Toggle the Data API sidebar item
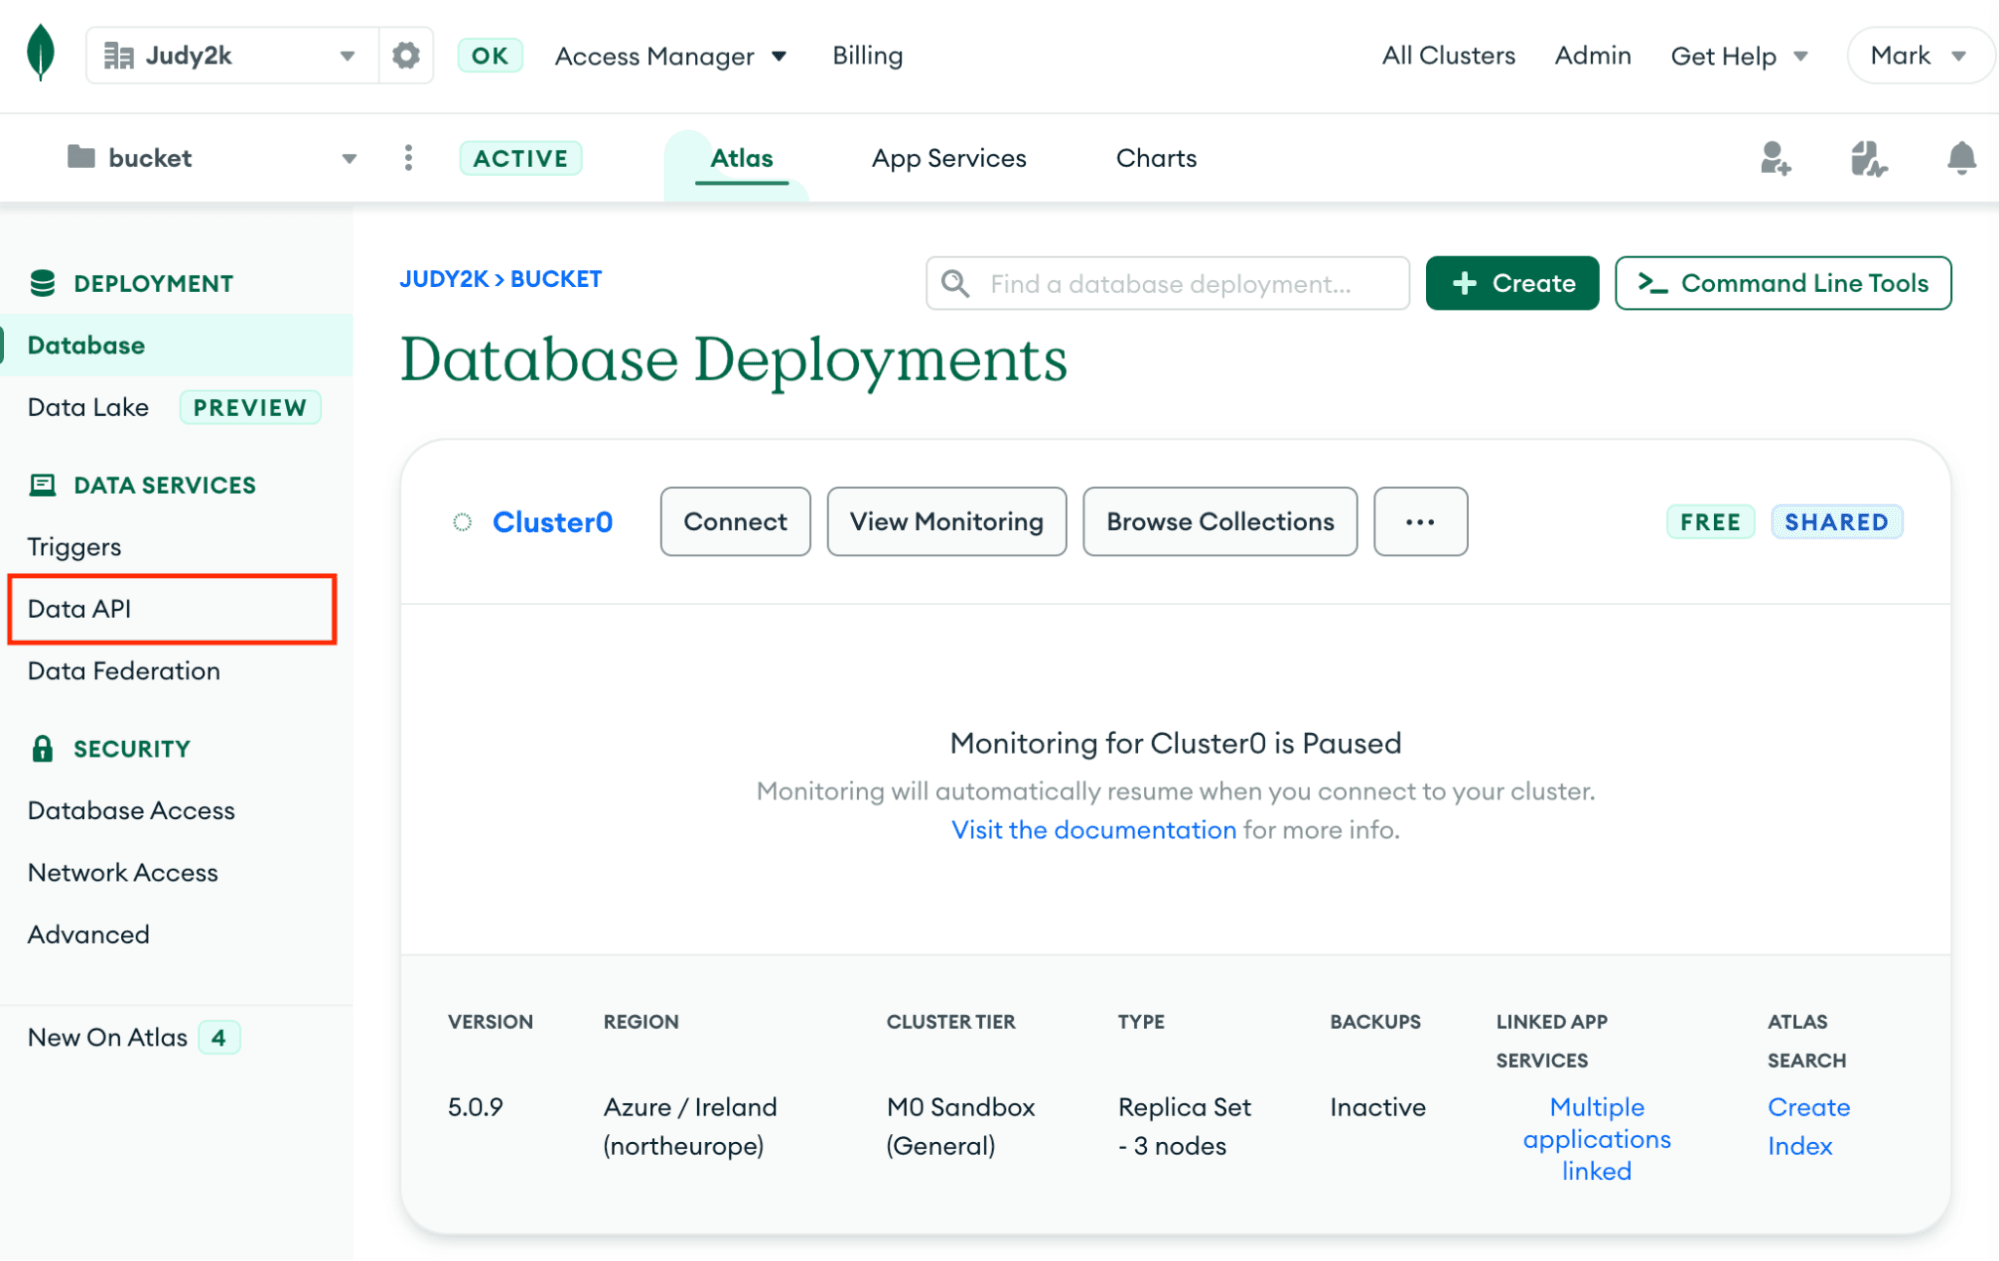1999x1261 pixels. [80, 607]
